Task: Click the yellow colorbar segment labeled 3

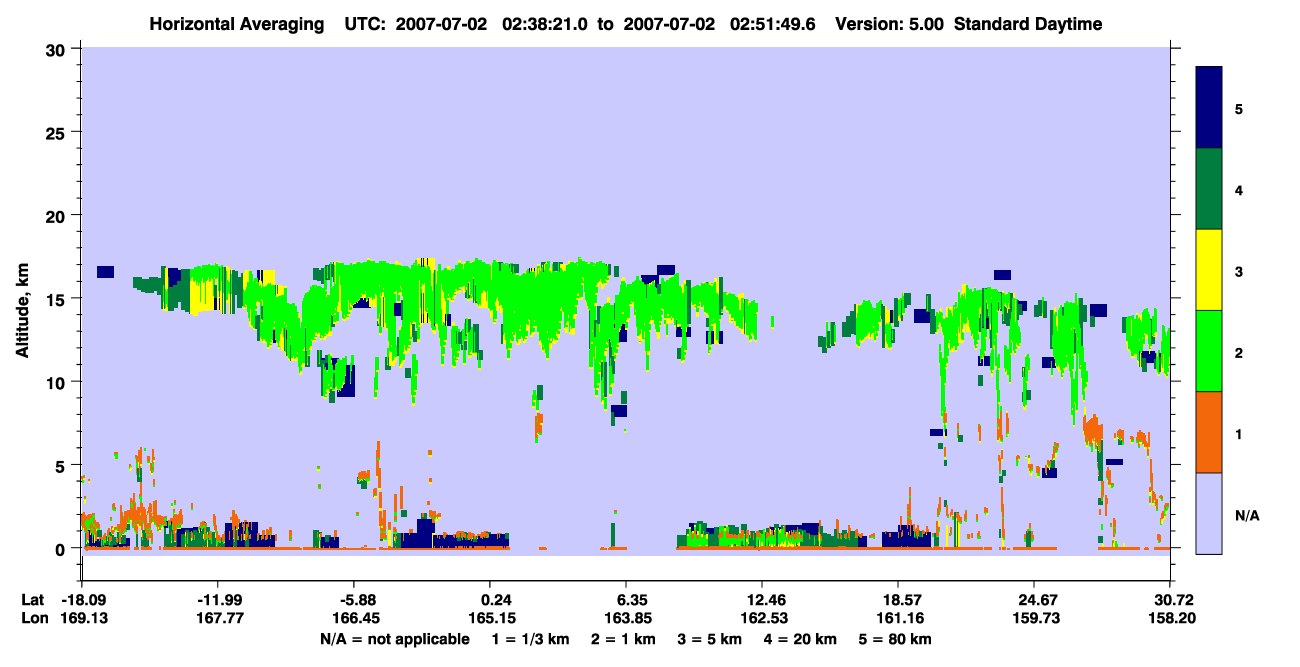Action: (x=1209, y=270)
